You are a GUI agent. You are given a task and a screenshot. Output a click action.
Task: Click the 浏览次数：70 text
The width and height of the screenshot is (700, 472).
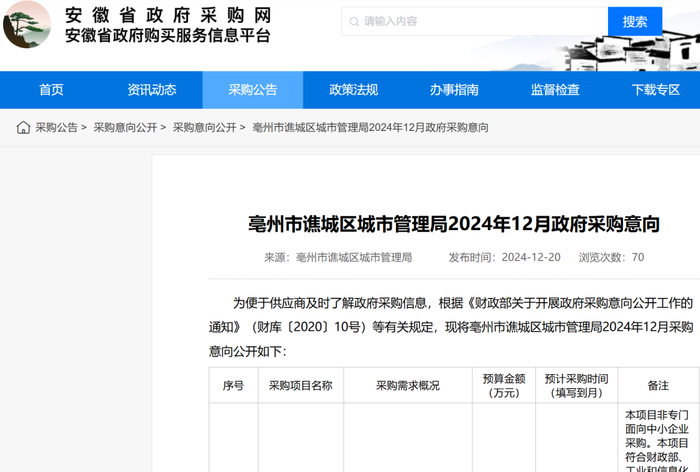click(611, 258)
